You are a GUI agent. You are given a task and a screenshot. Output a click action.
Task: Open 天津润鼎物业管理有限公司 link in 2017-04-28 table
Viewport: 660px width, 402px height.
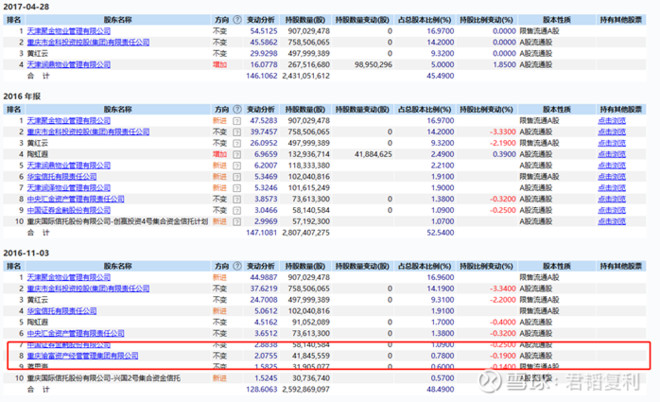tap(69, 64)
